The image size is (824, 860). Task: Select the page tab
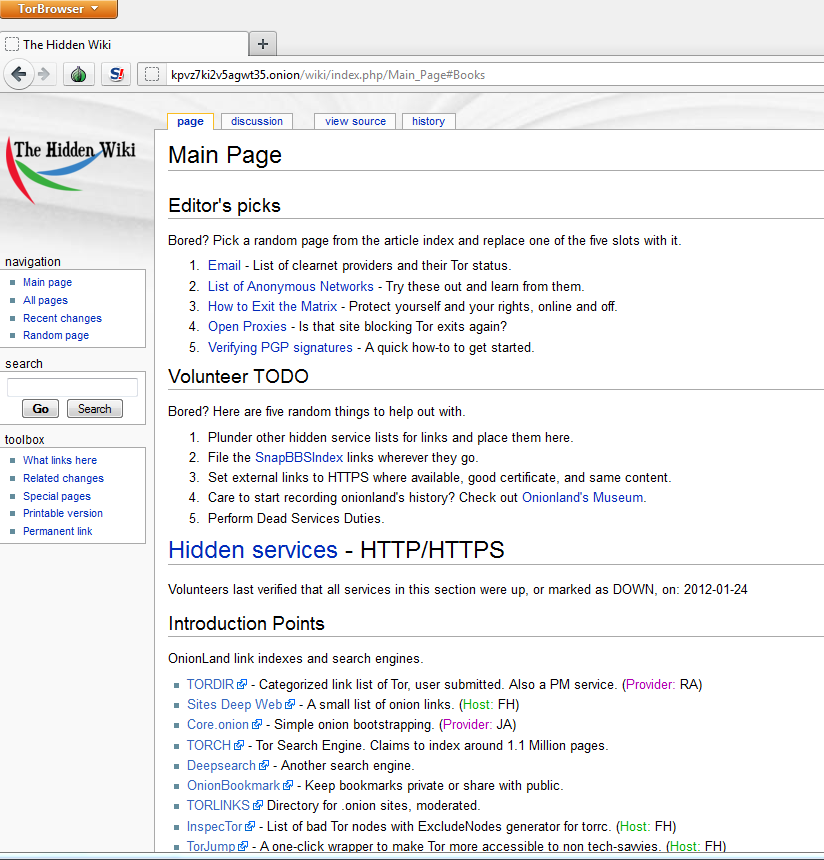(190, 121)
